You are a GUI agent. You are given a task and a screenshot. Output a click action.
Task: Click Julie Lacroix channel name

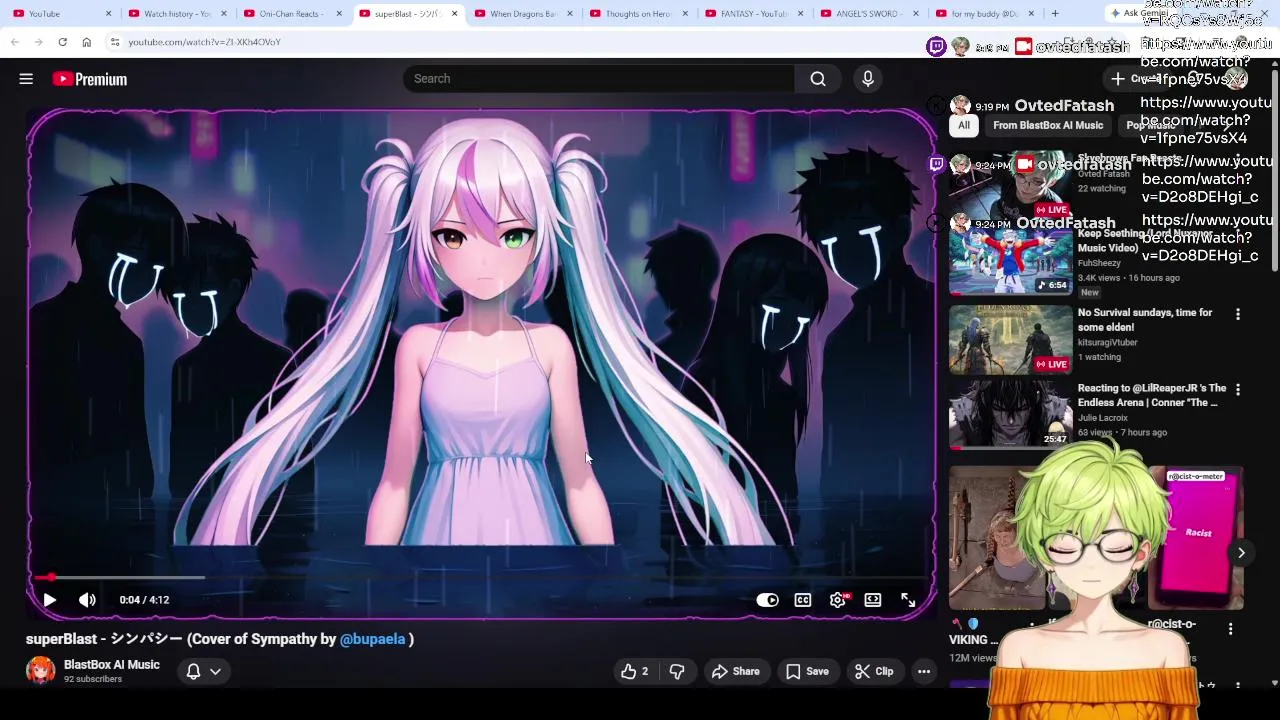click(x=1102, y=418)
